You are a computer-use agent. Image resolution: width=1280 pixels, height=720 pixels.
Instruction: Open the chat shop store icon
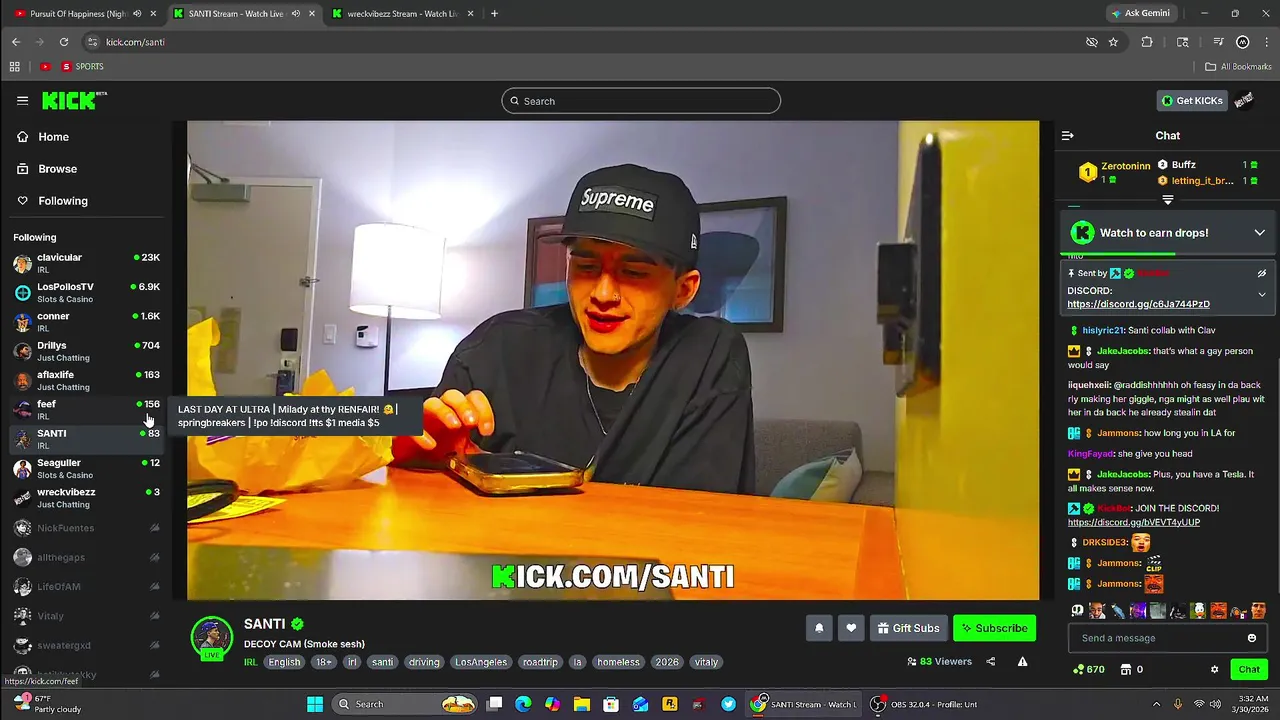click(x=1125, y=669)
